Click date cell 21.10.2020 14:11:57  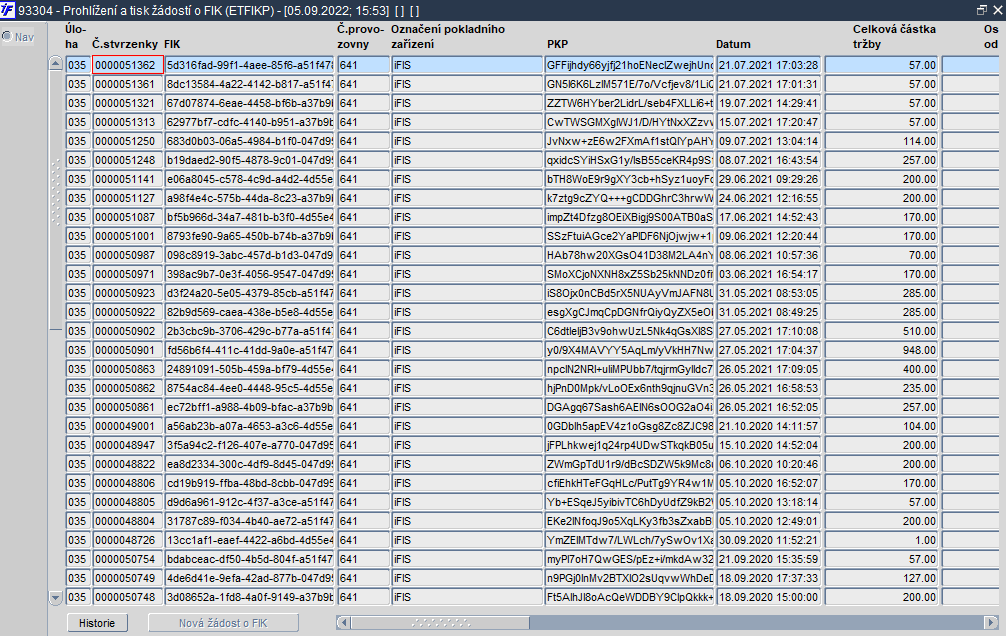pos(769,426)
